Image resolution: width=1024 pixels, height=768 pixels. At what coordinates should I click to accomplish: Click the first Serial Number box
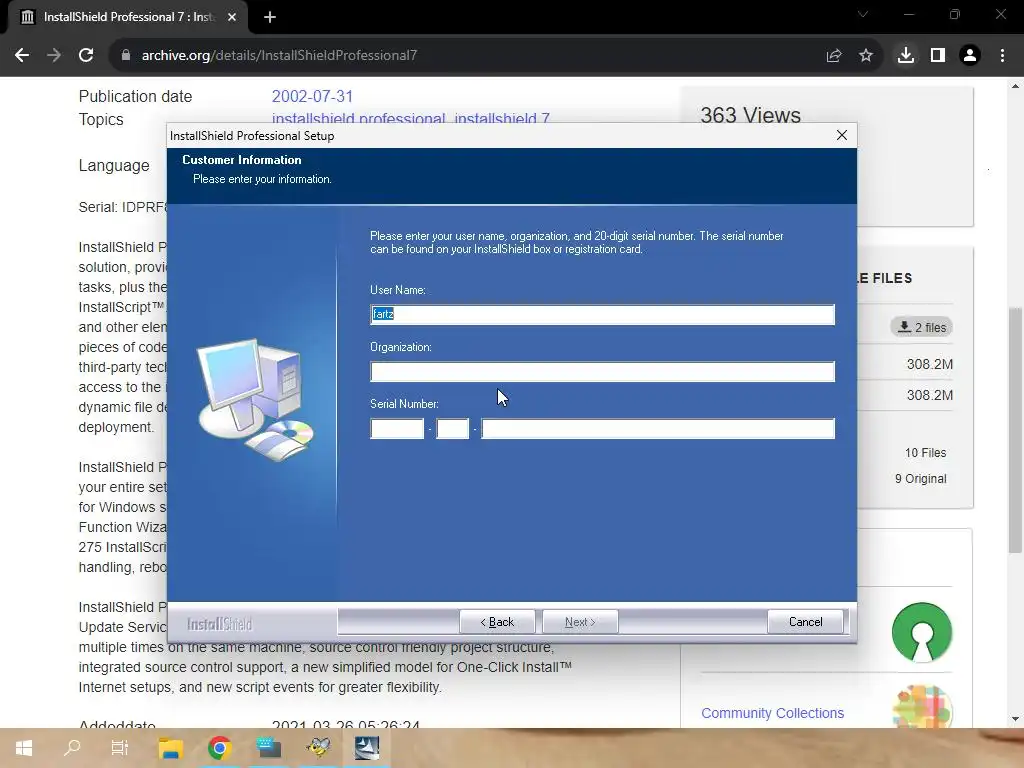[x=397, y=428]
